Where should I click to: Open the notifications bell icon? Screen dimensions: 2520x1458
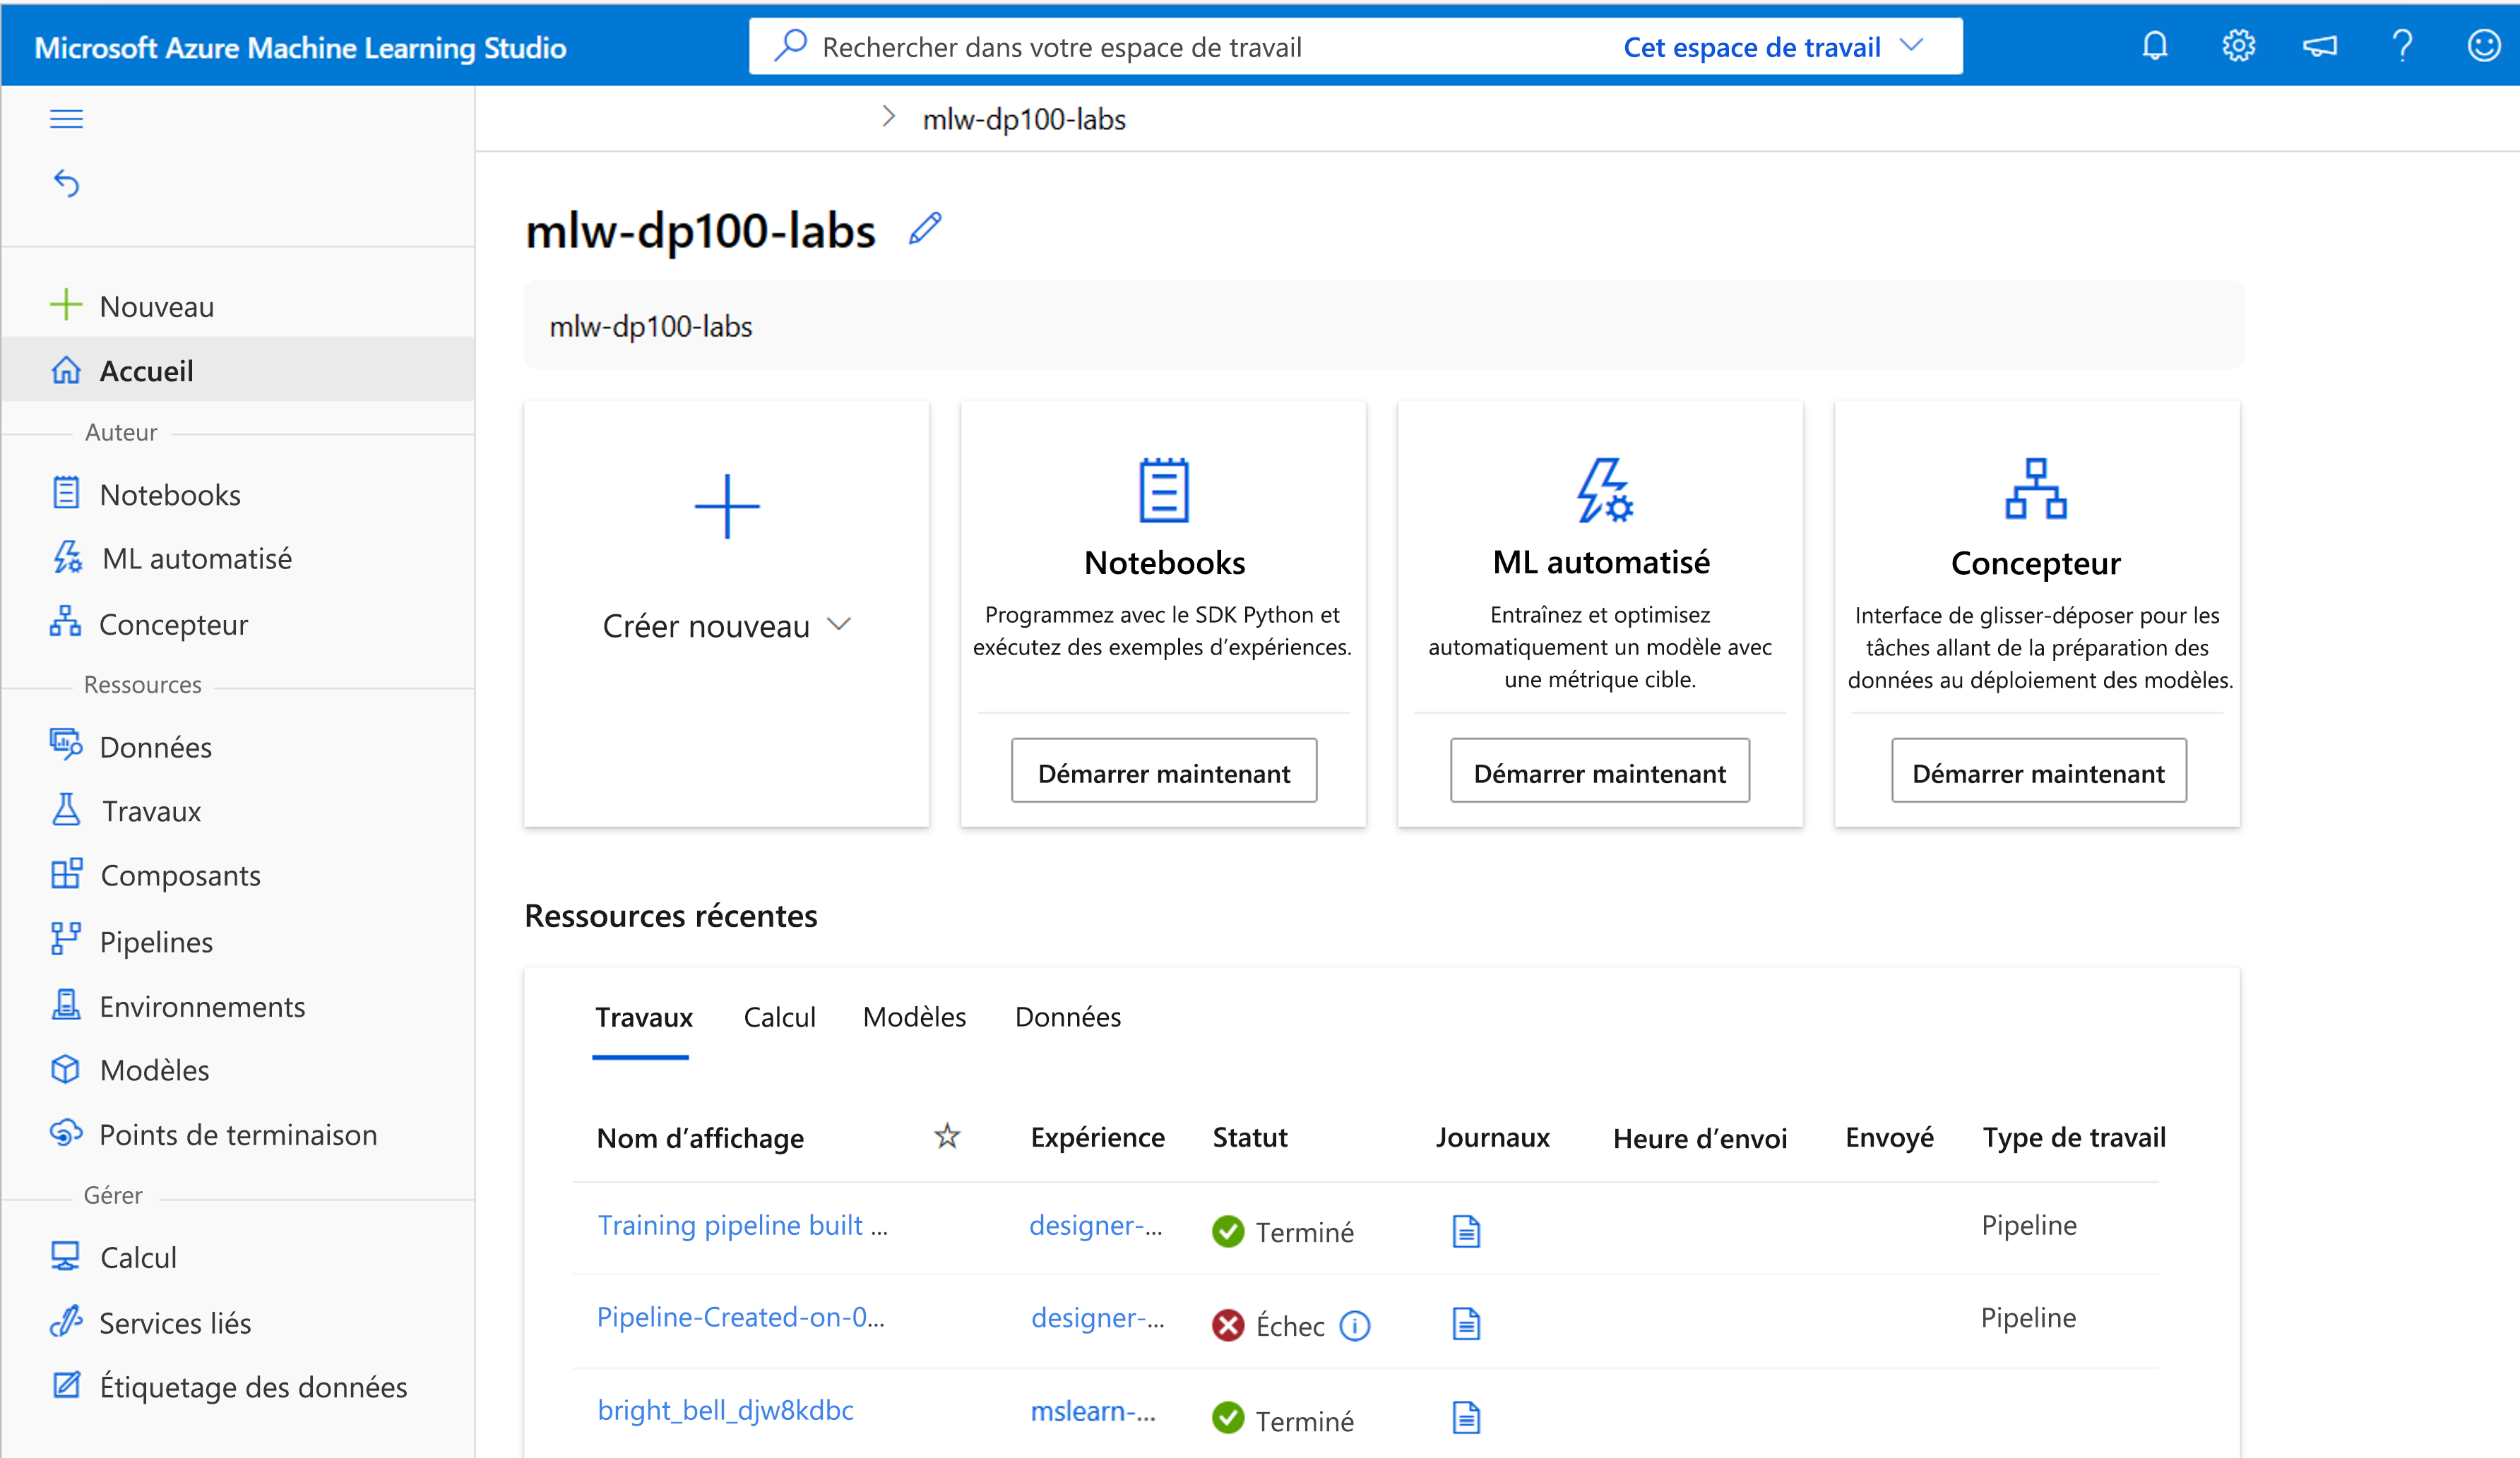[2155, 46]
